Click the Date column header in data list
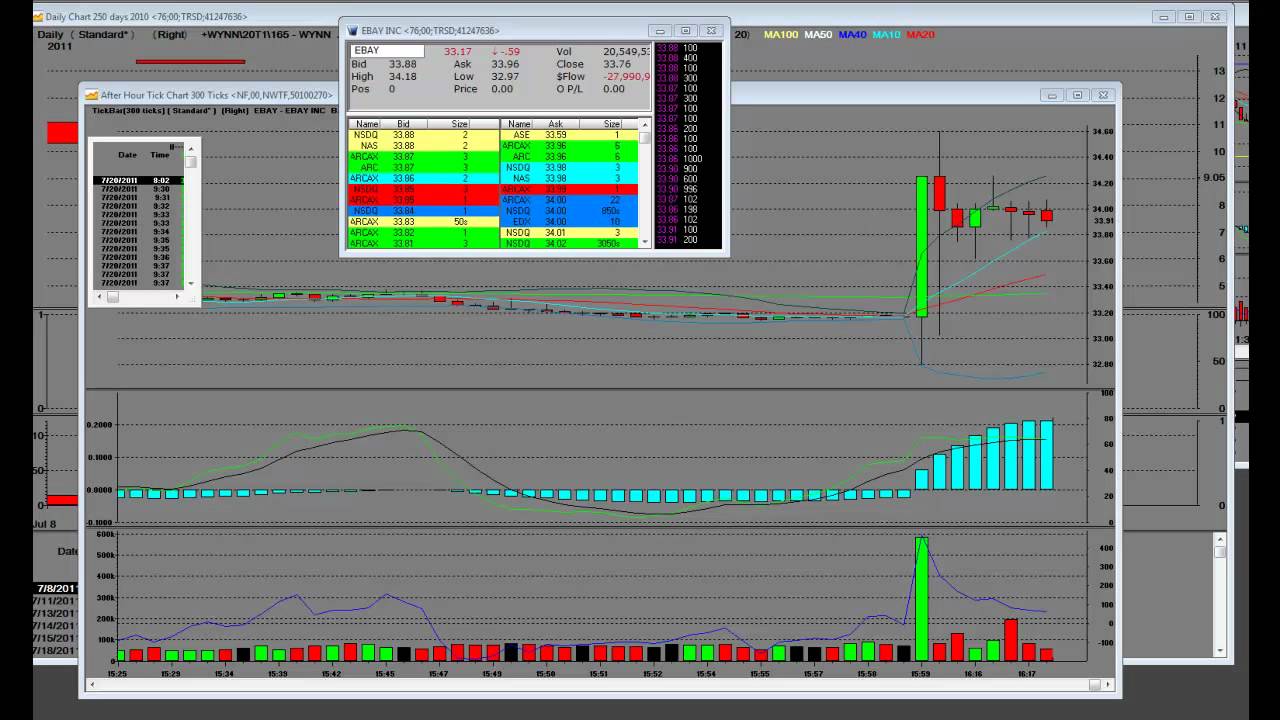Screen dimensions: 1280x720 (x=127, y=155)
